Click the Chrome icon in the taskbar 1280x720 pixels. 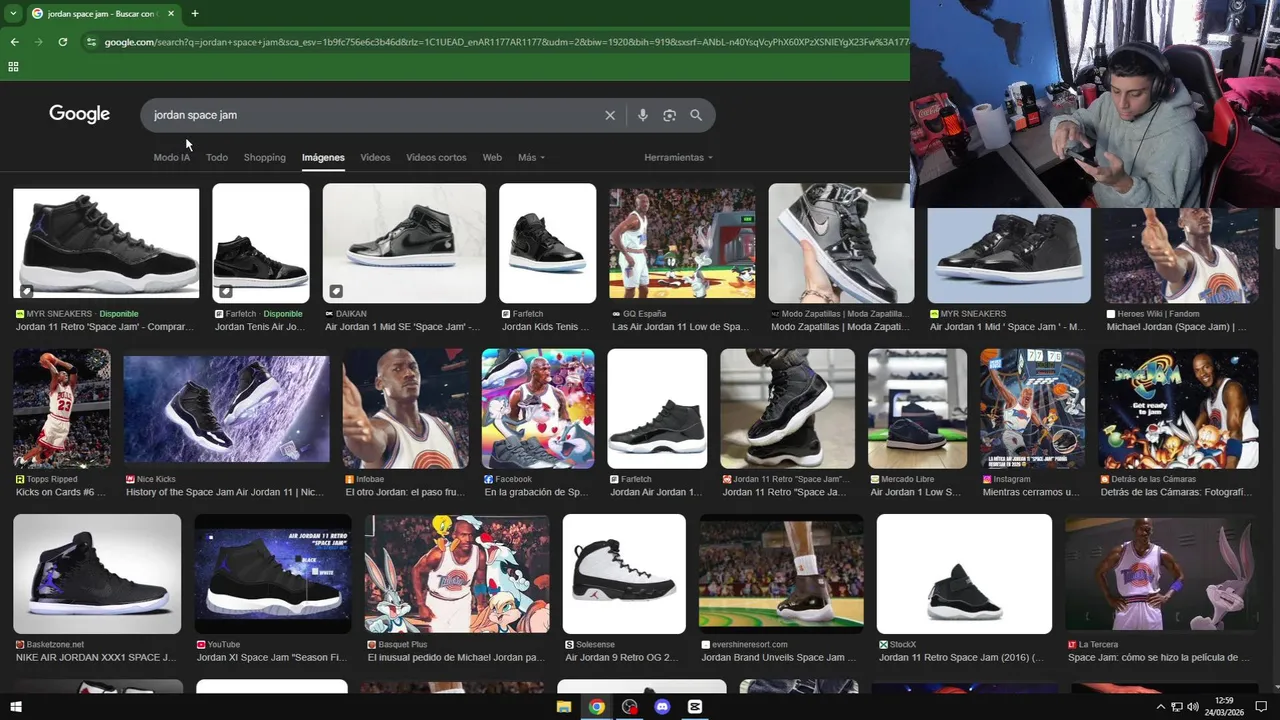click(597, 707)
